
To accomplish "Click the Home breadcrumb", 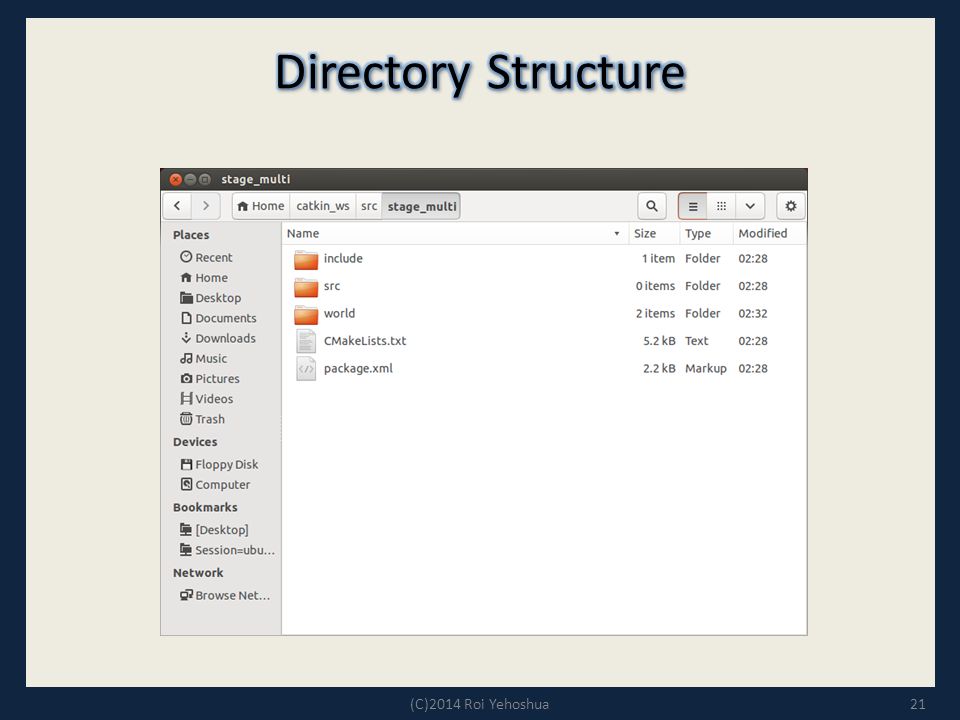I will (261, 206).
